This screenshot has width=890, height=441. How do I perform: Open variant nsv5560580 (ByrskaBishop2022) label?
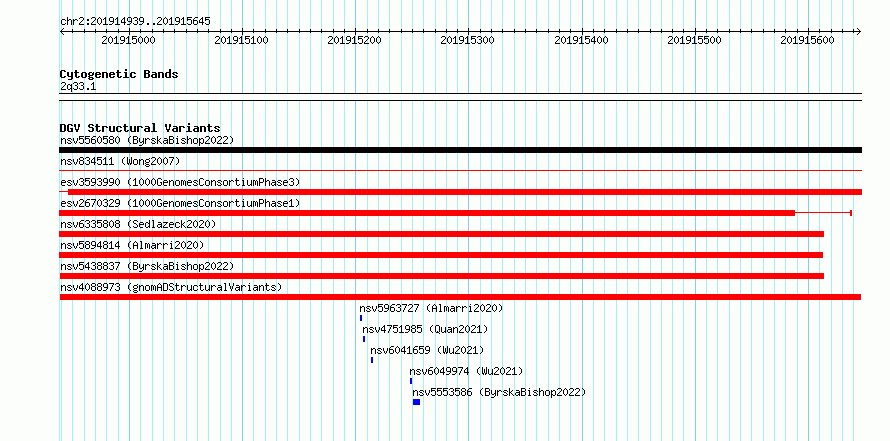pyautogui.click(x=147, y=140)
